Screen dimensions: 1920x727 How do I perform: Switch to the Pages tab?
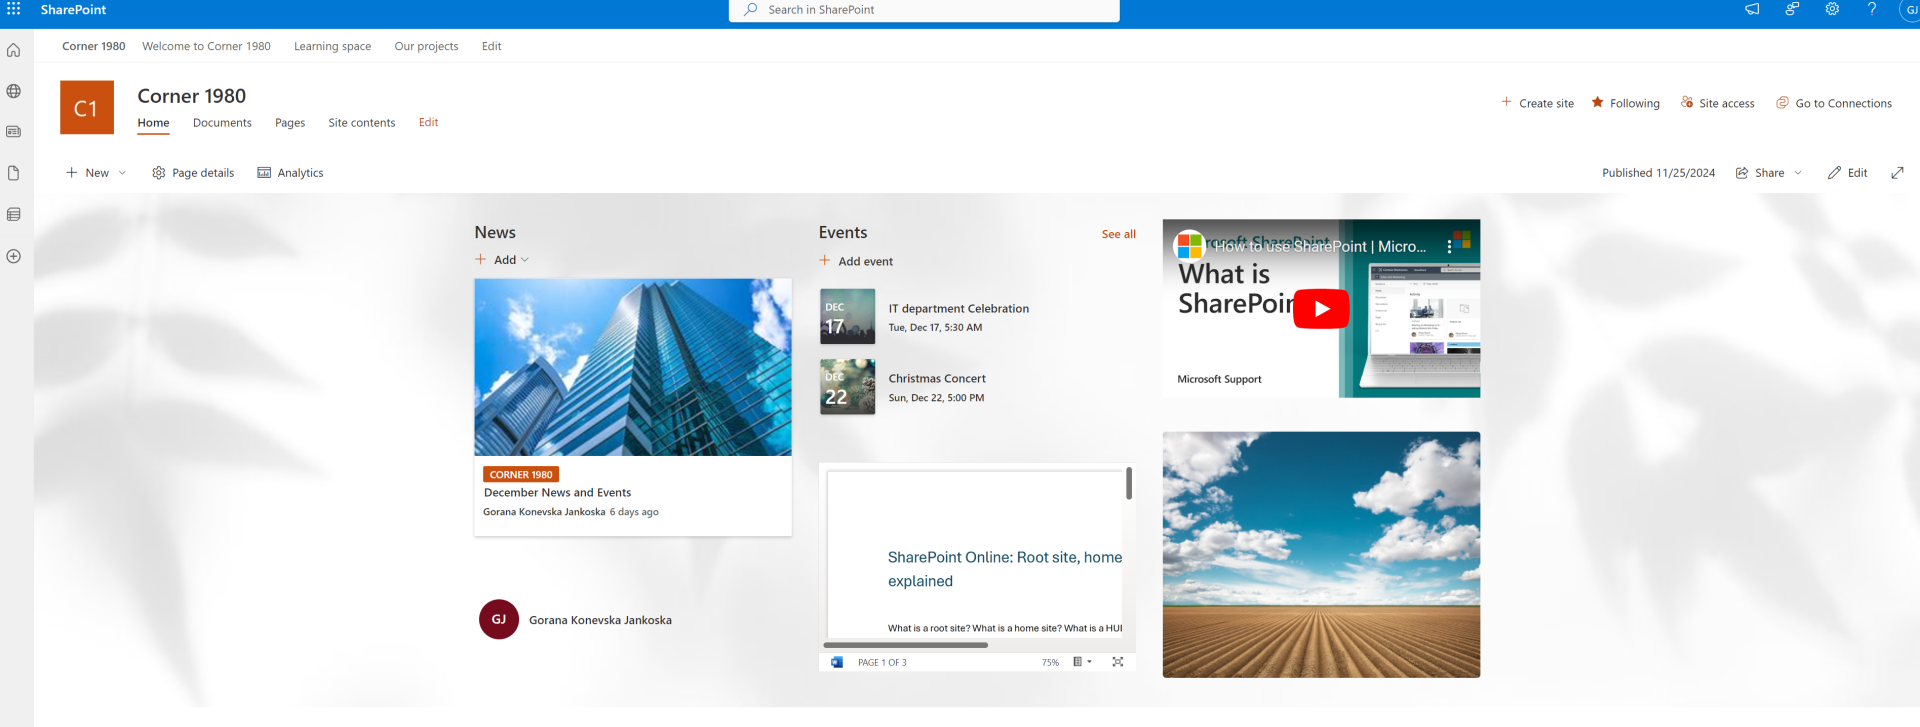coord(290,123)
